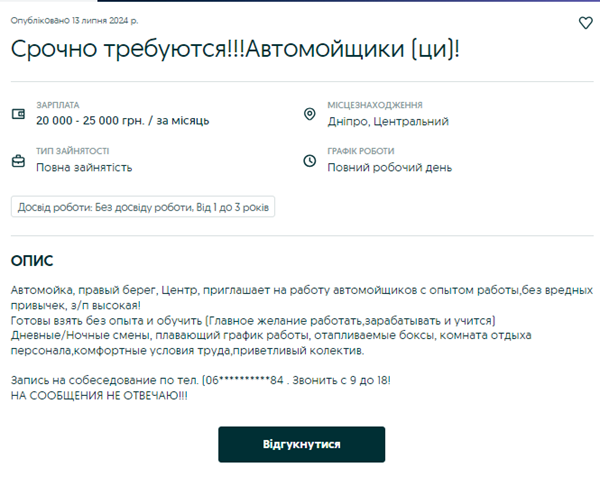Click the published date 13 липня 2024
The width and height of the screenshot is (600, 495).
75,20
